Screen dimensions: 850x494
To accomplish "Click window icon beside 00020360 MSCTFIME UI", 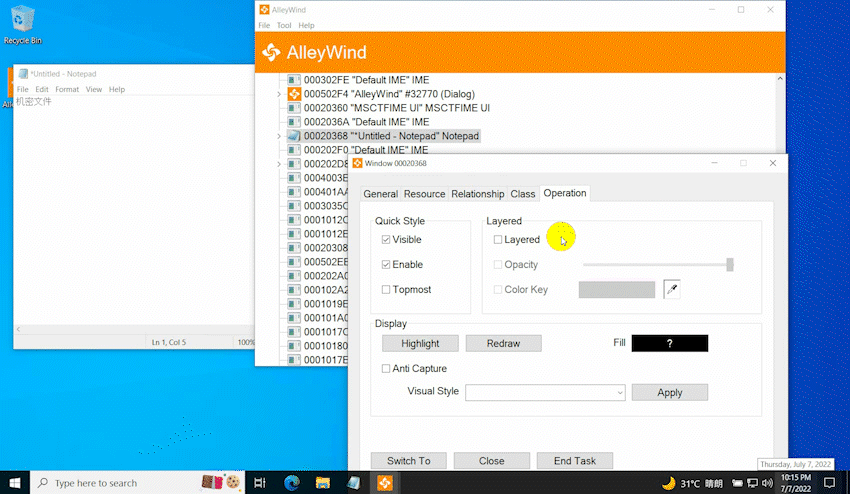I will (294, 108).
